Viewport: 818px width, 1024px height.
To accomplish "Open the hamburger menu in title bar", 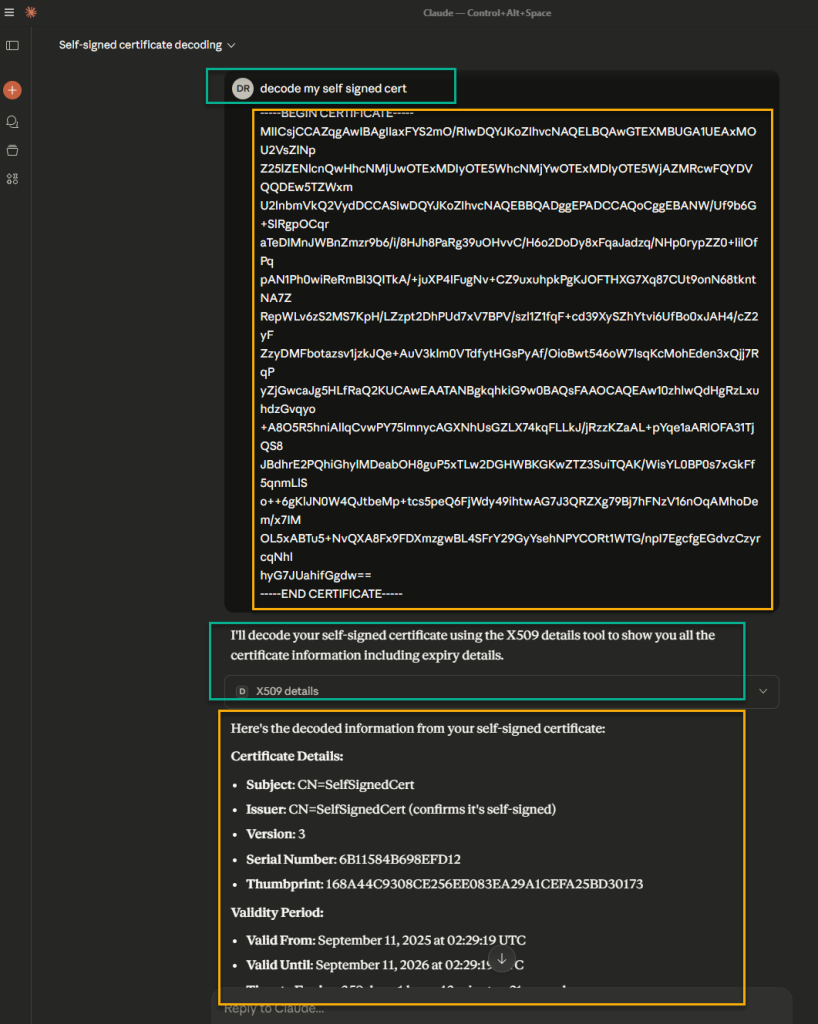I will (10, 12).
